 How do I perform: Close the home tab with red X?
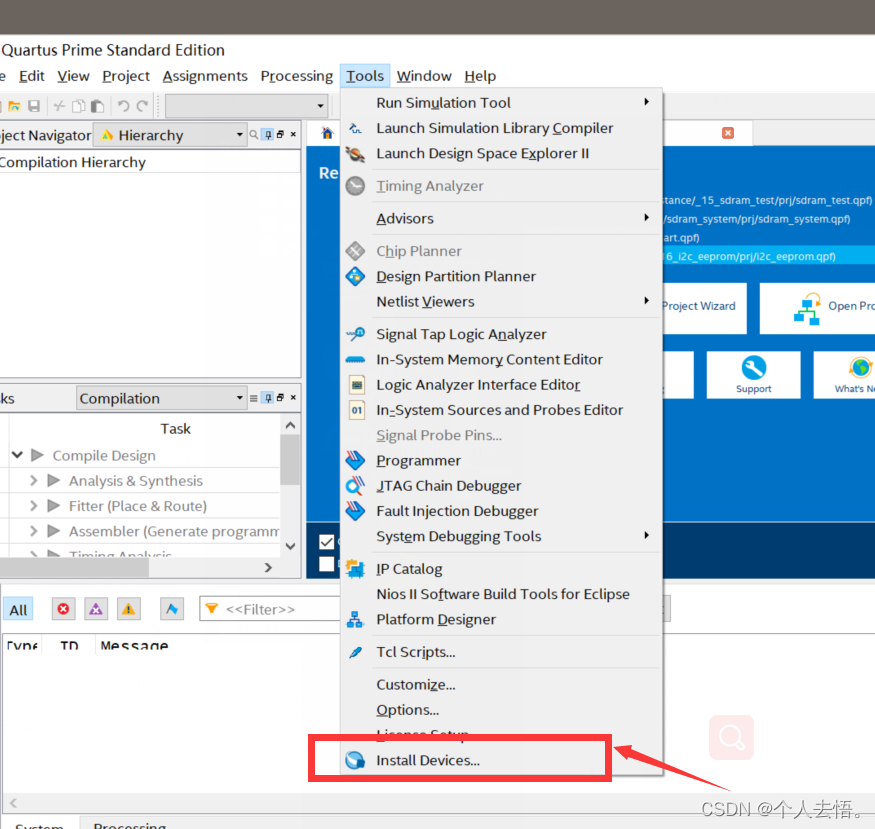coord(728,133)
